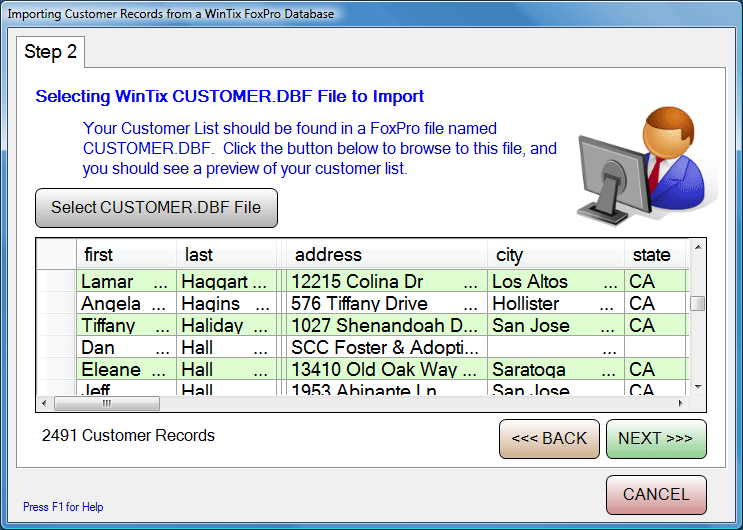743x530 pixels.
Task: Select the cell with first name Dan
Action: click(x=126, y=347)
